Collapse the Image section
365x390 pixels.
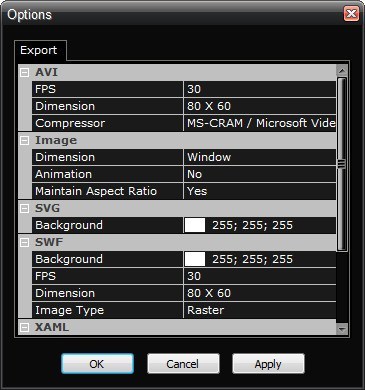24,140
